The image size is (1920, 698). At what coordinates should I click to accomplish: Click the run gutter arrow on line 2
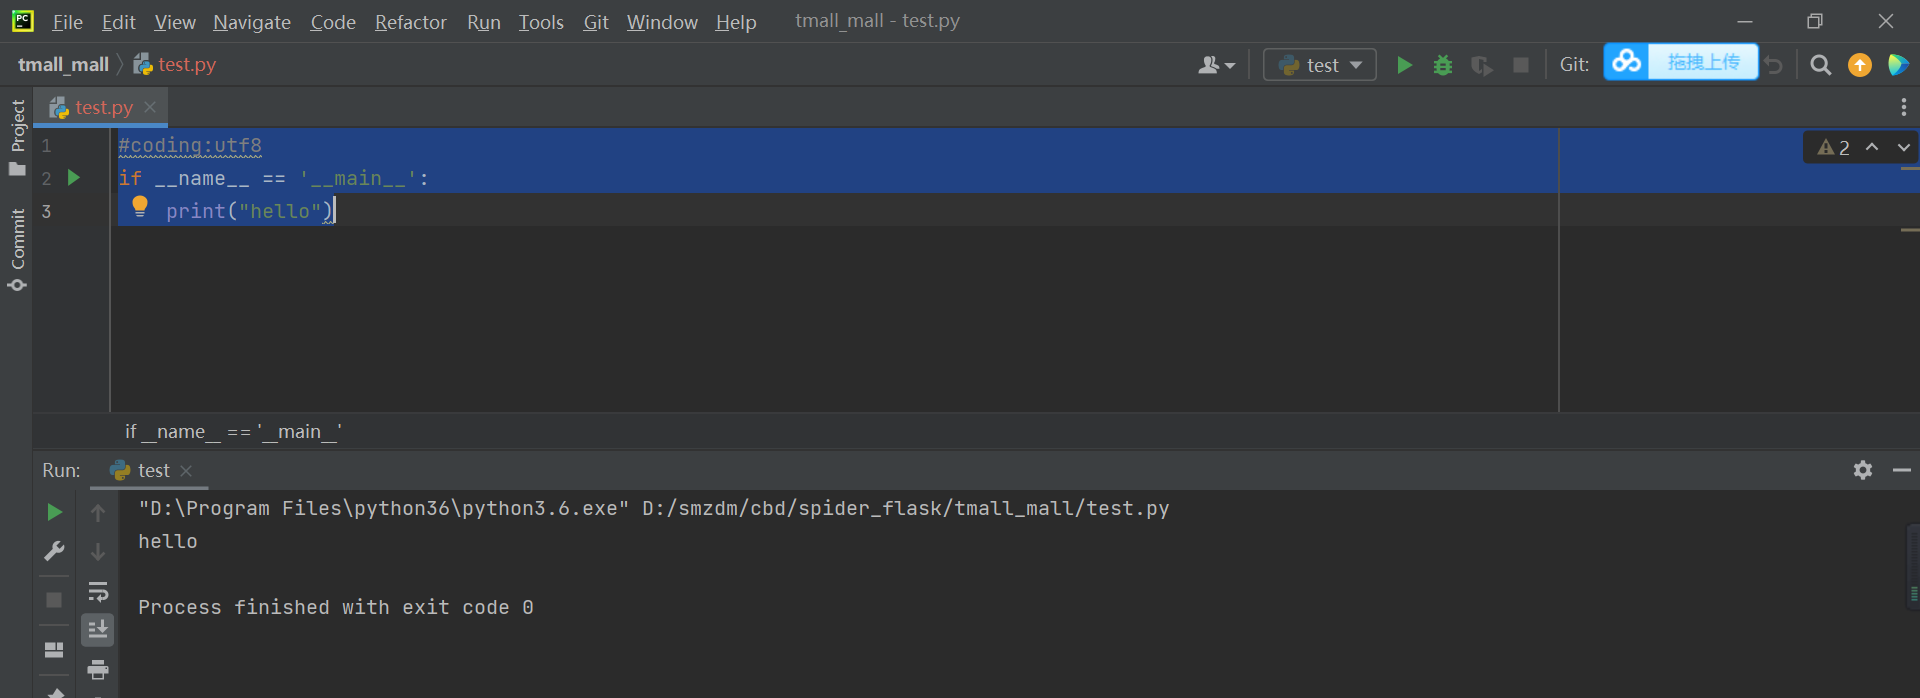(x=73, y=178)
